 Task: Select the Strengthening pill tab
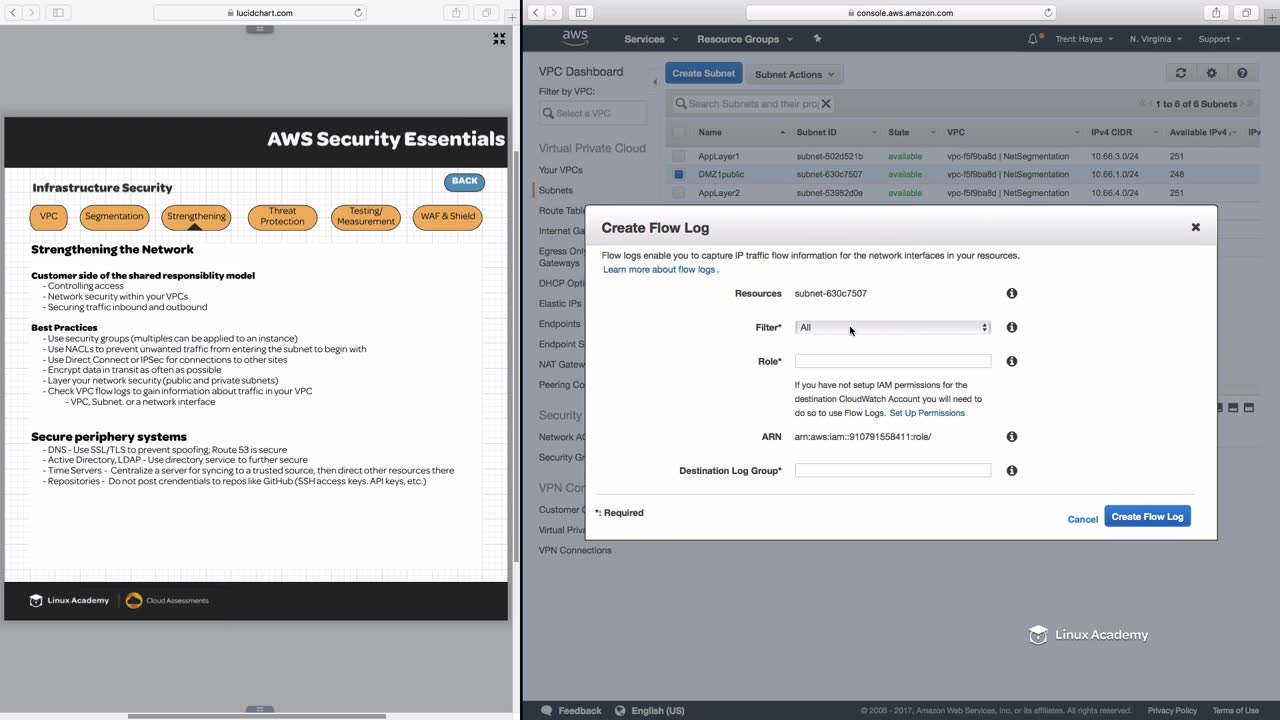196,216
